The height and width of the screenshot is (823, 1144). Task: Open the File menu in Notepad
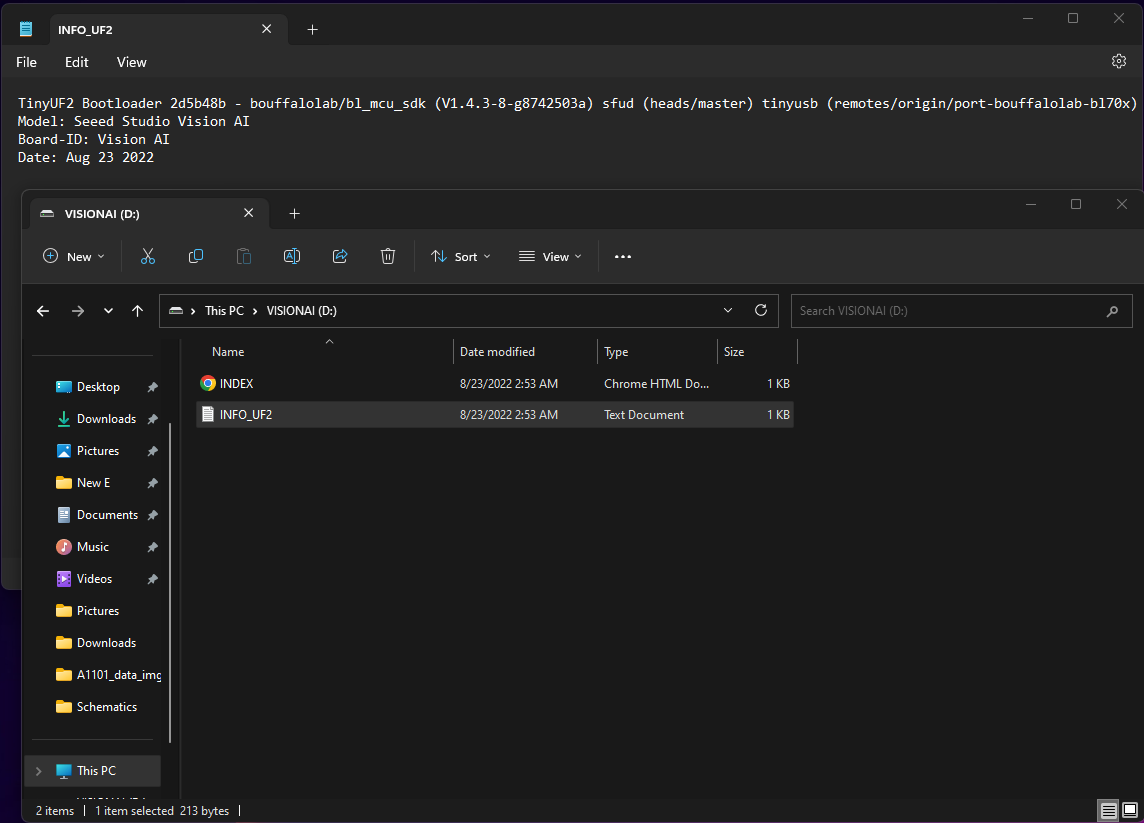tap(27, 62)
